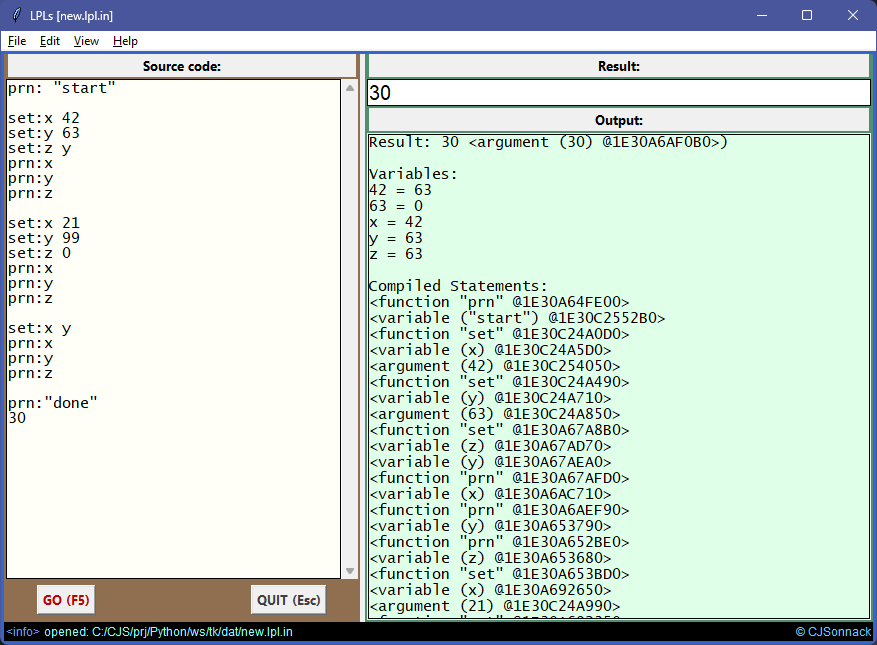This screenshot has width=877, height=645.
Task: Click the "Output:" panel header
Action: point(618,120)
